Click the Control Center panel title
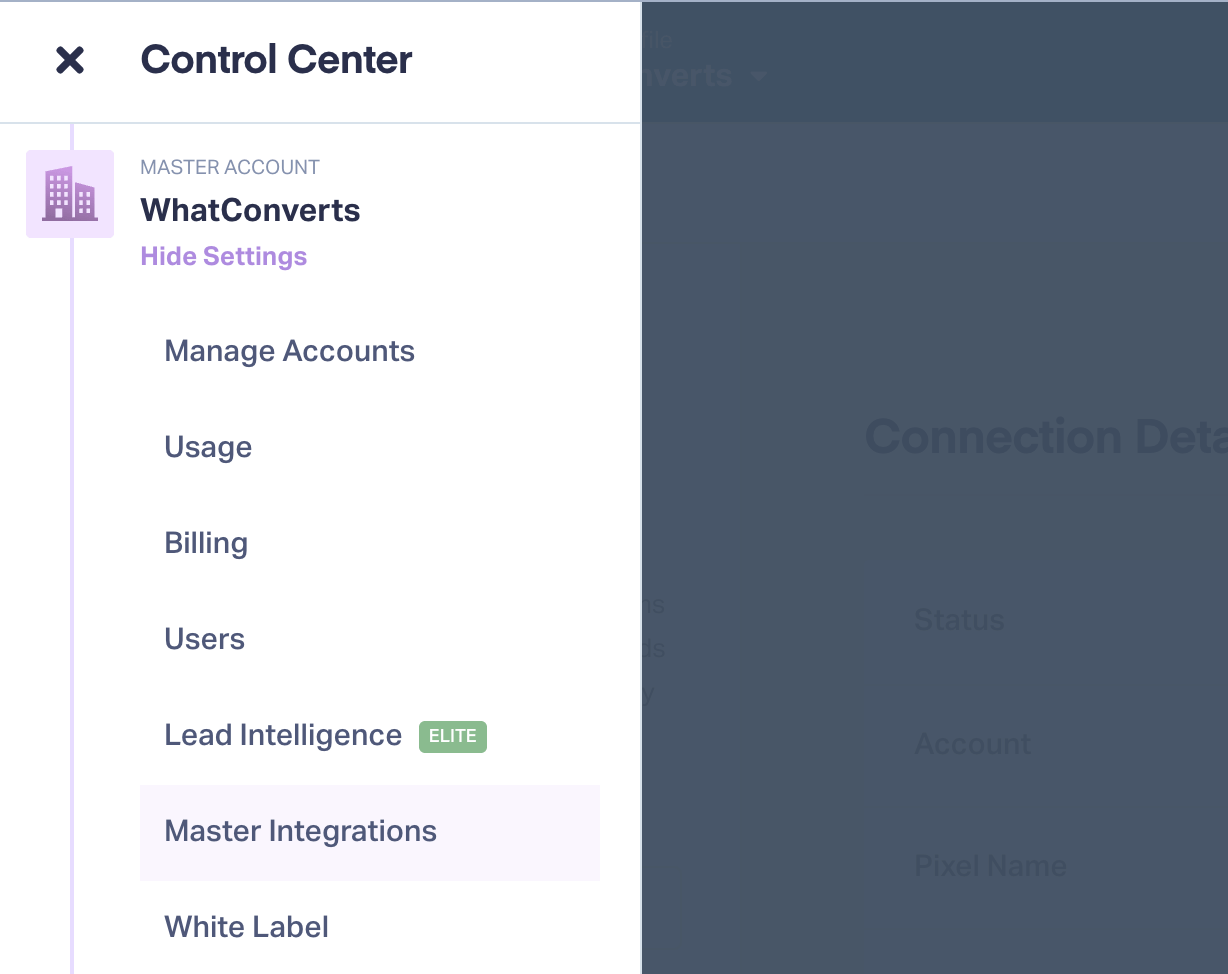This screenshot has height=974, width=1228. tap(276, 60)
